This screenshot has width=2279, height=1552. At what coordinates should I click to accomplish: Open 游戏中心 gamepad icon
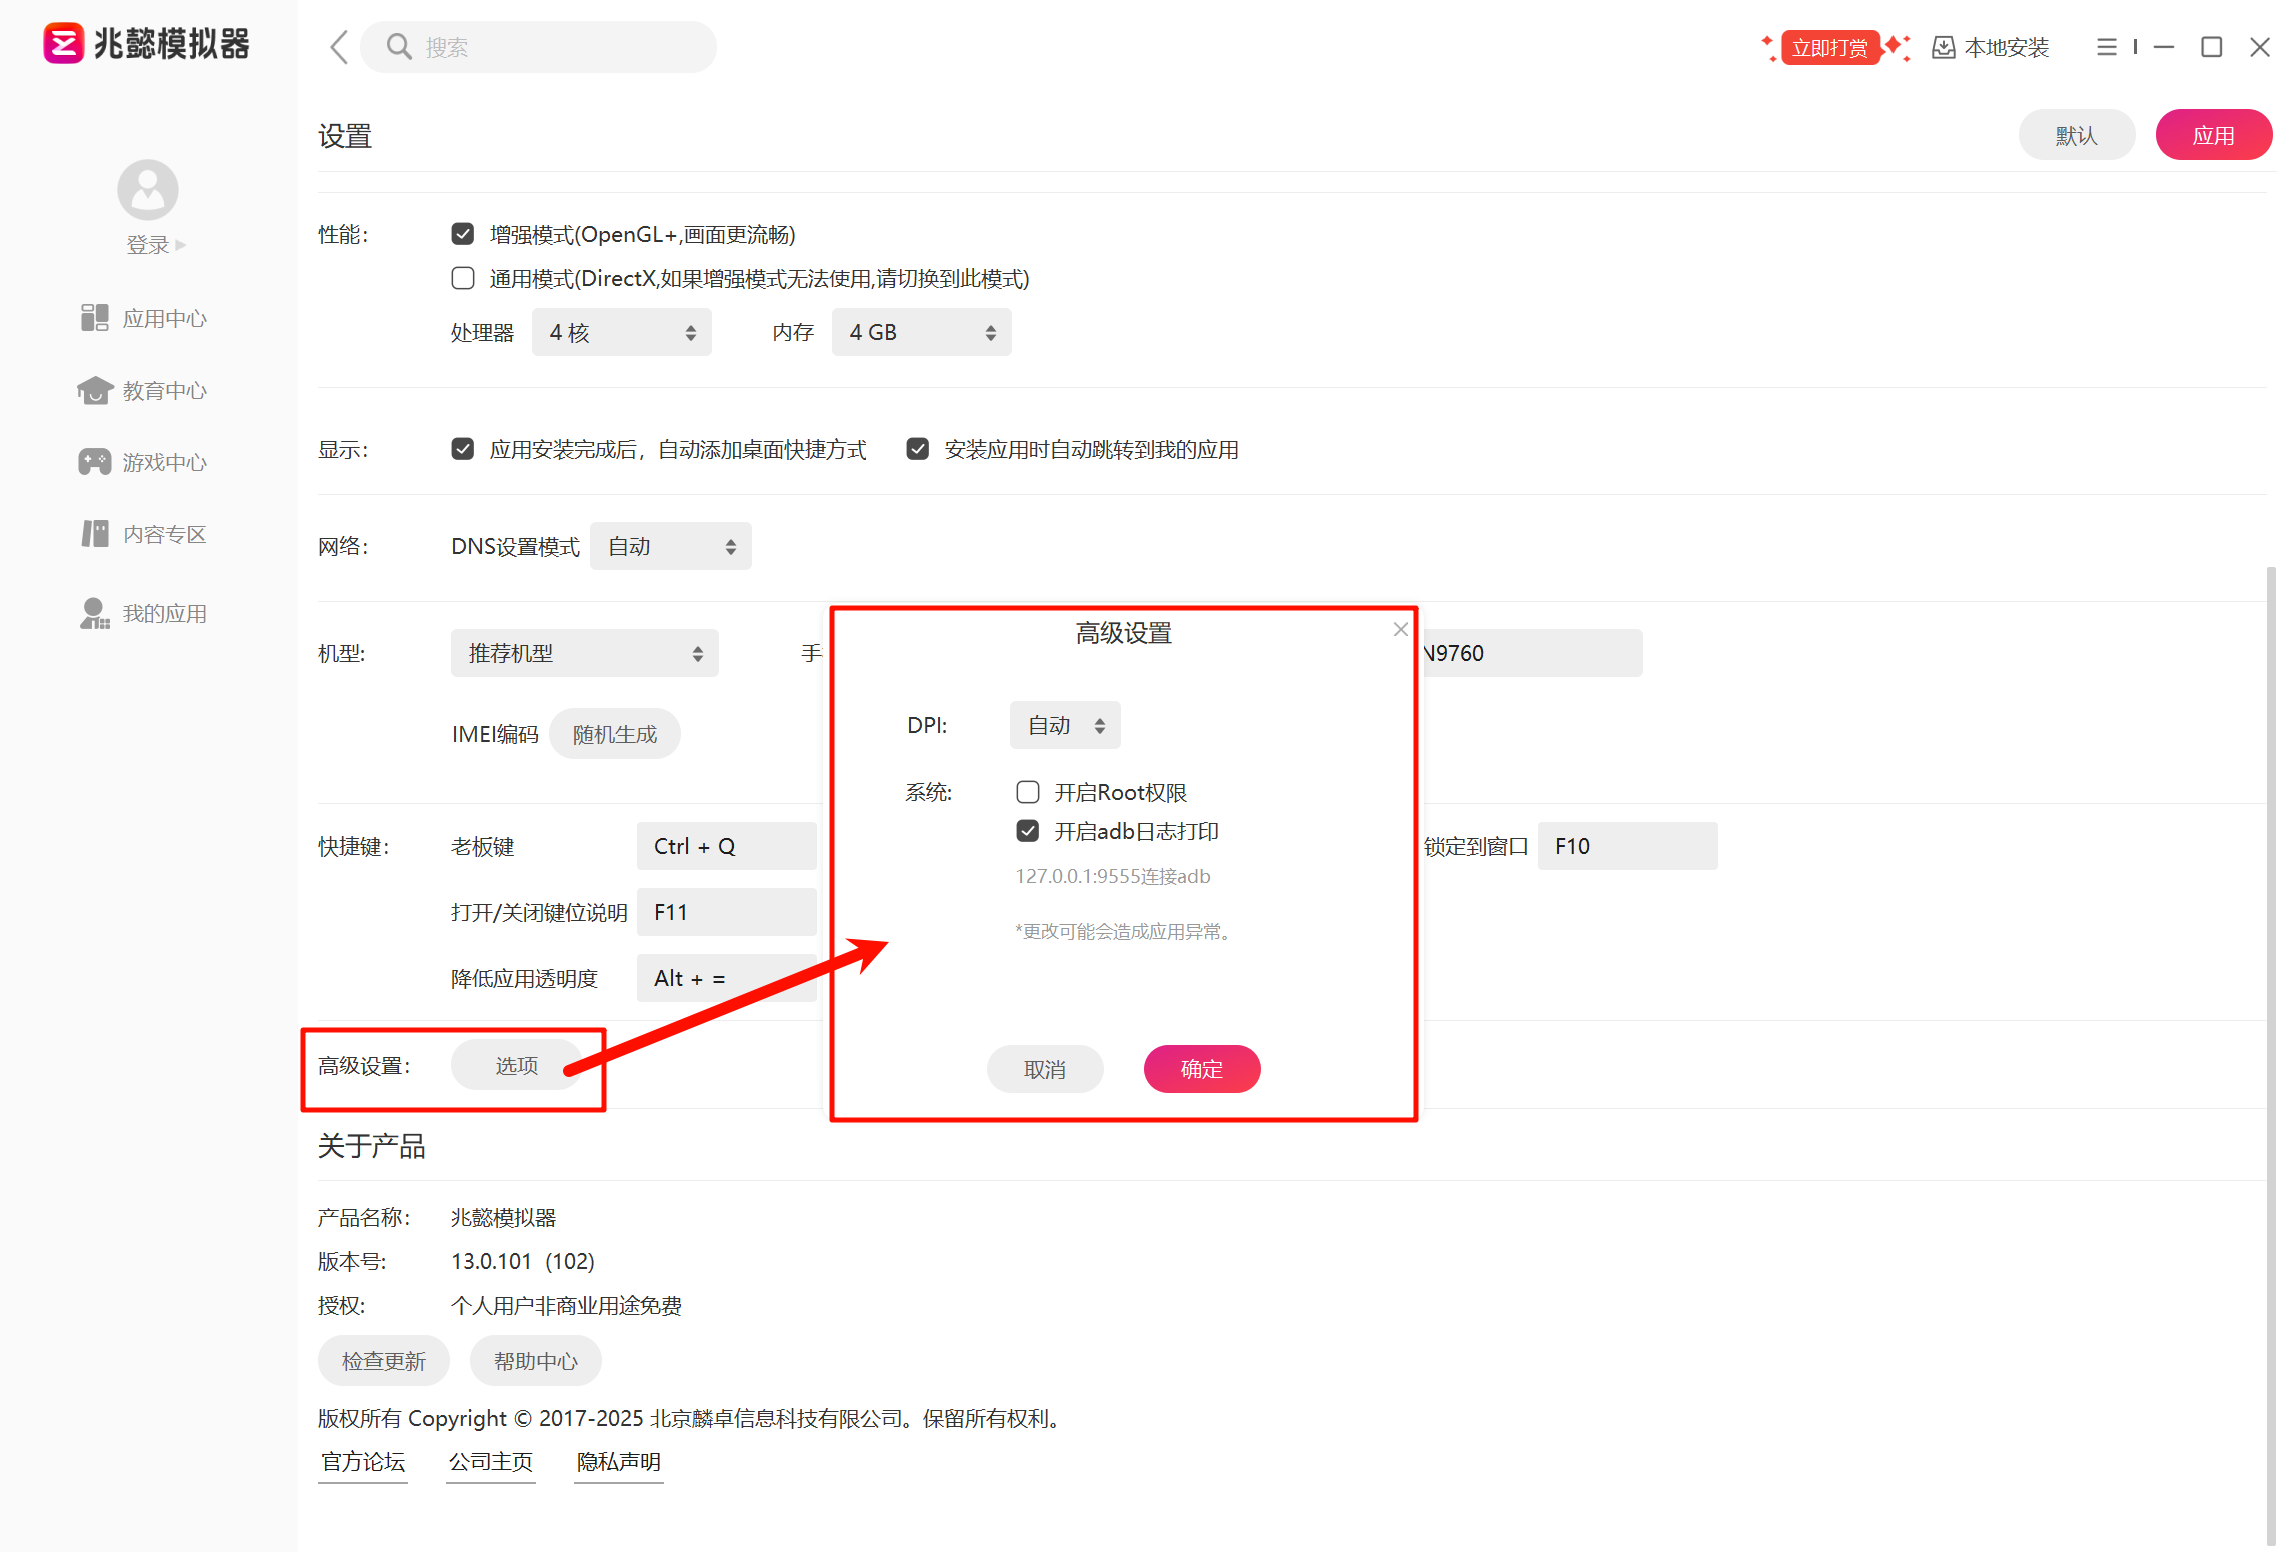tap(94, 462)
